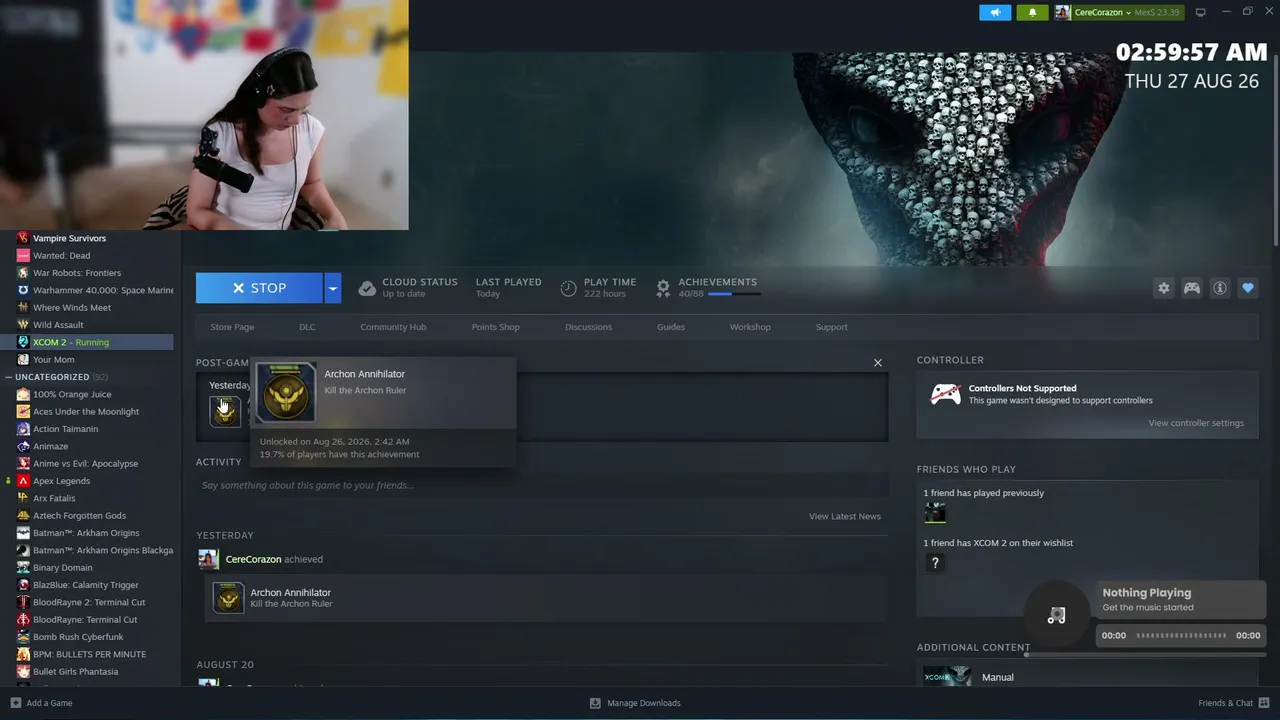The image size is (1280, 720).
Task: Click the Manage Downloads icon
Action: 595,703
